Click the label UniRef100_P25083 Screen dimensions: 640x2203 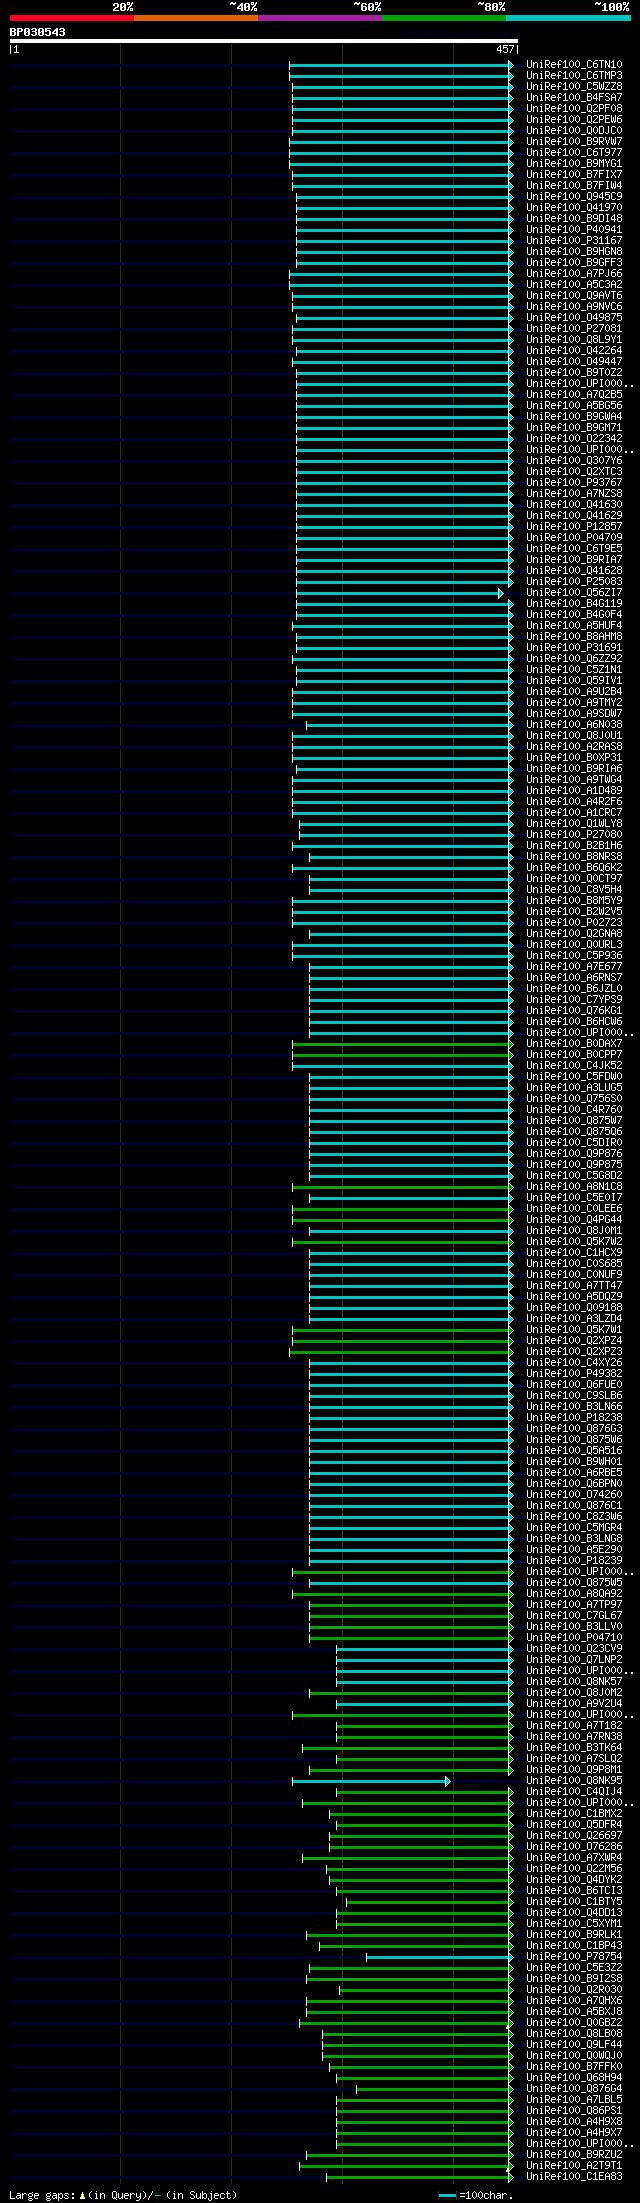click(x=574, y=581)
